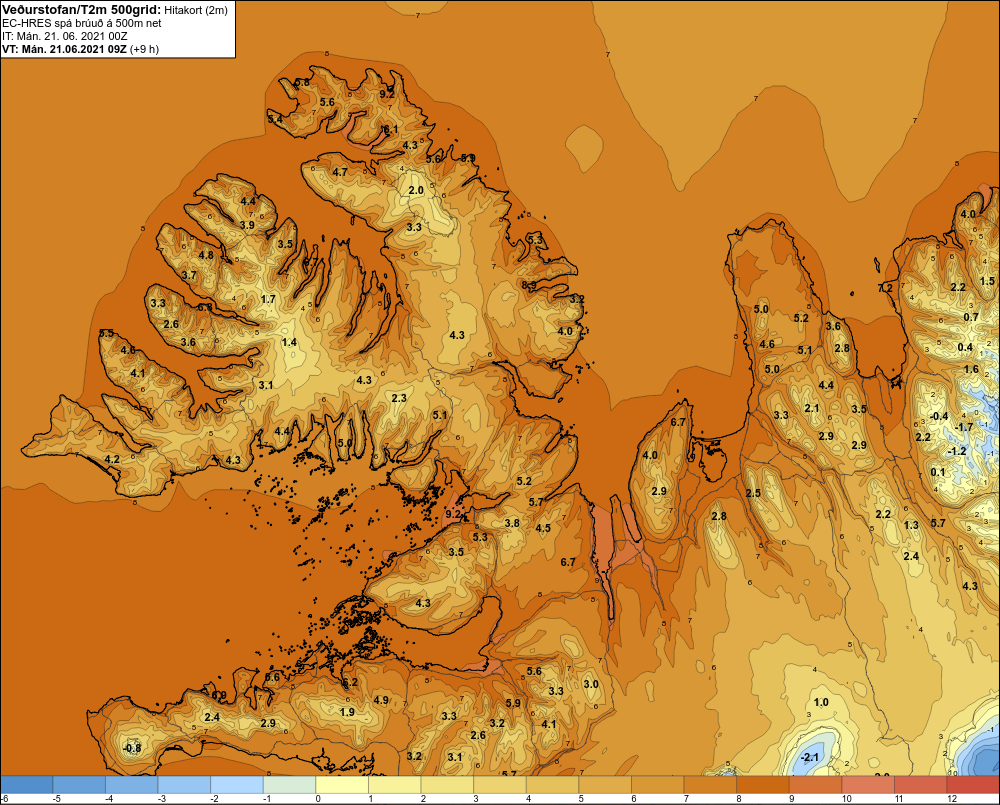Click the "1.3" temperature value

[x=911, y=525]
